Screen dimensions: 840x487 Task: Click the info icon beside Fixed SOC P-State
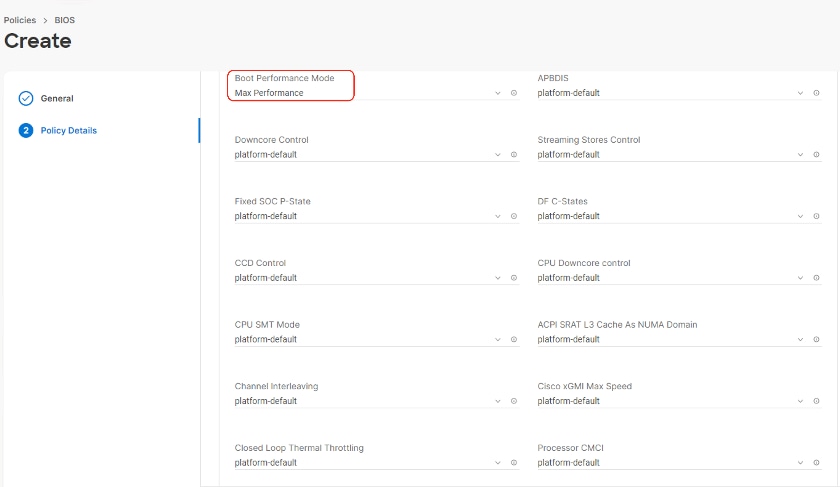[514, 216]
